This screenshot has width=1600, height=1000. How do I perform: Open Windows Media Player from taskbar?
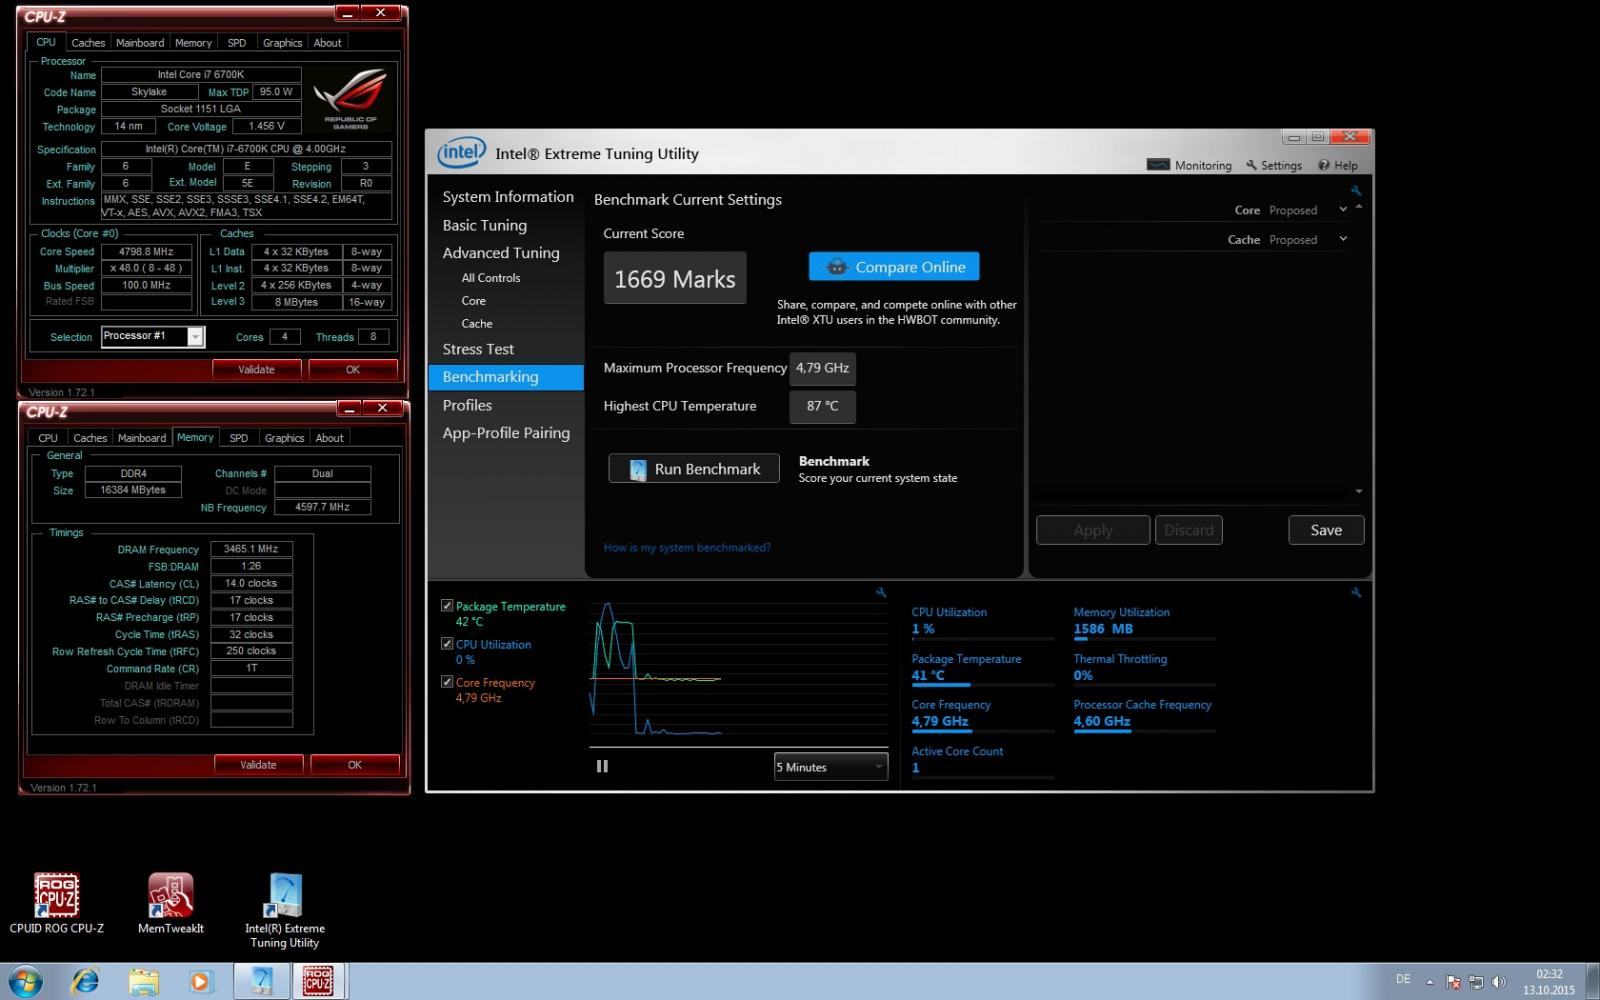(201, 982)
